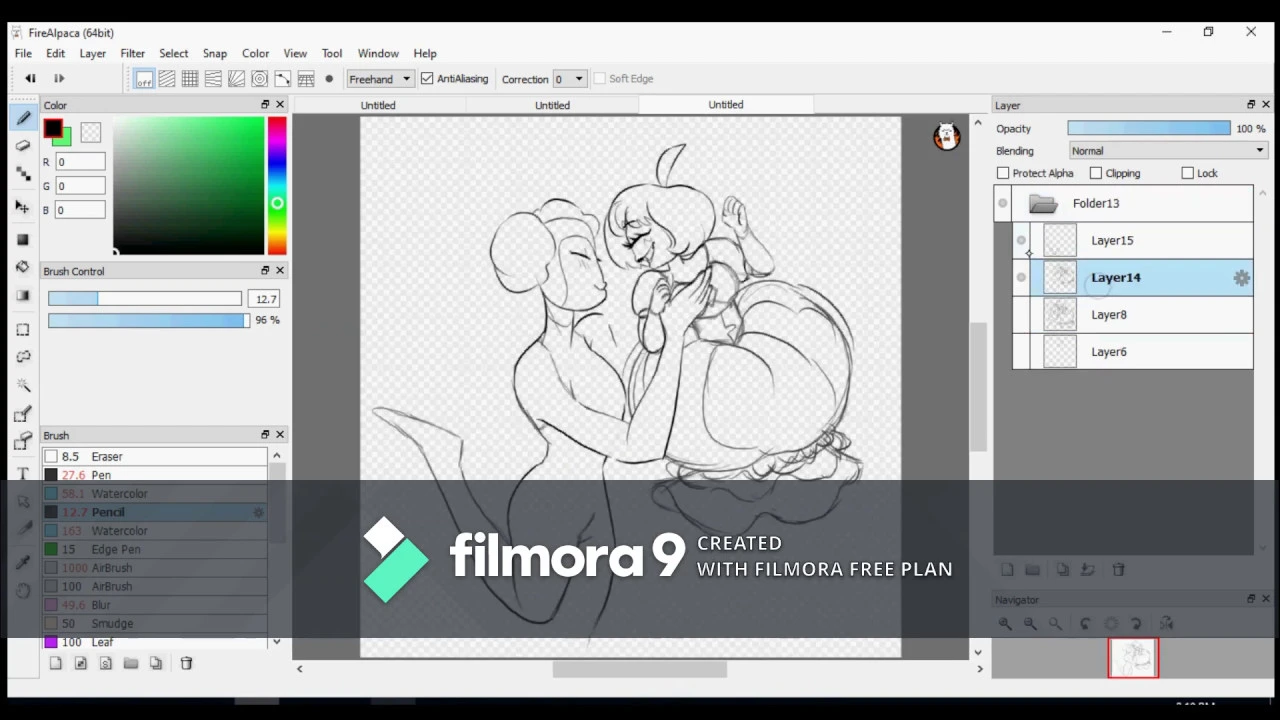Viewport: 1280px width, 720px height.
Task: Select the rectangular Select tool
Action: 23,329
